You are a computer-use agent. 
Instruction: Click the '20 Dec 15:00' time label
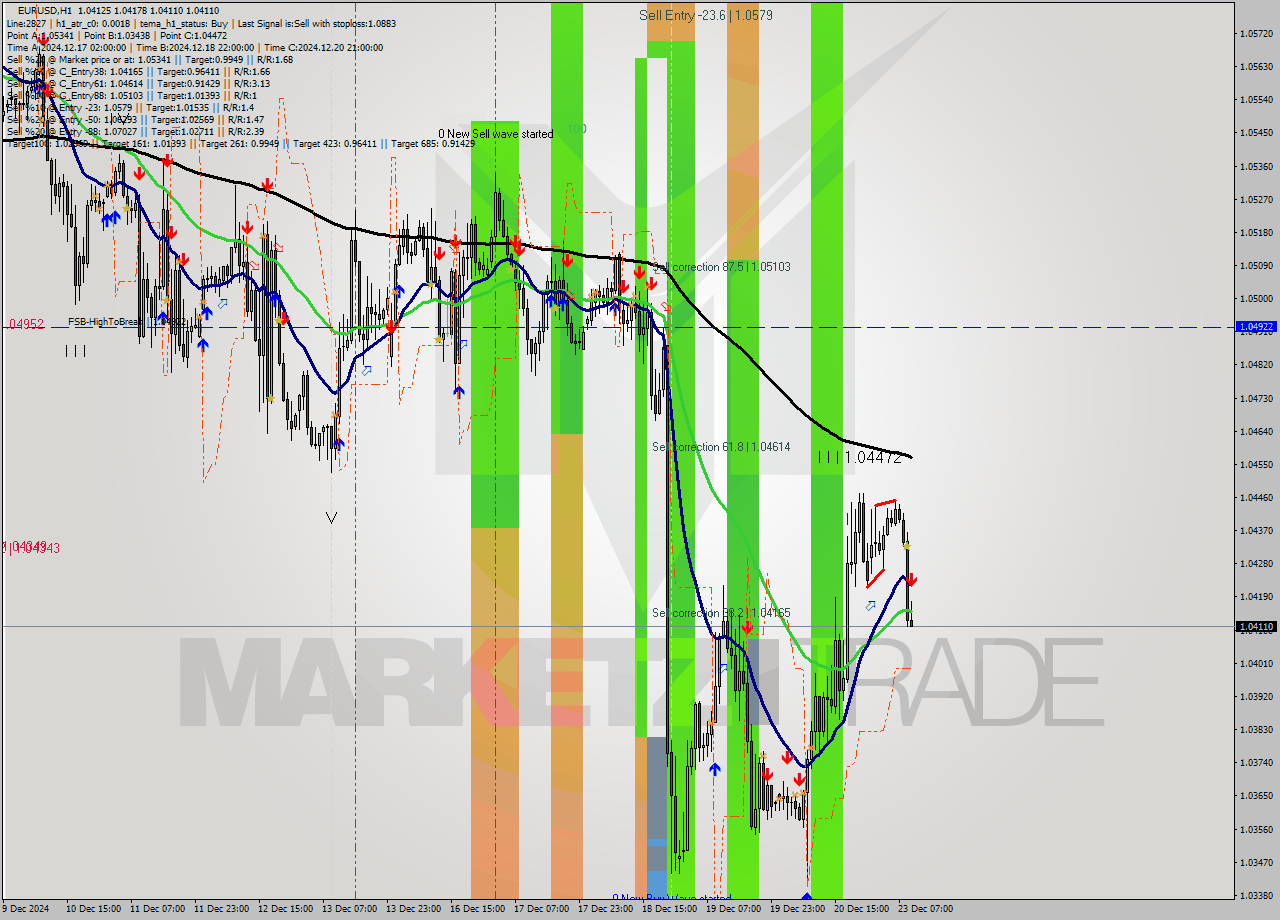pyautogui.click(x=863, y=909)
